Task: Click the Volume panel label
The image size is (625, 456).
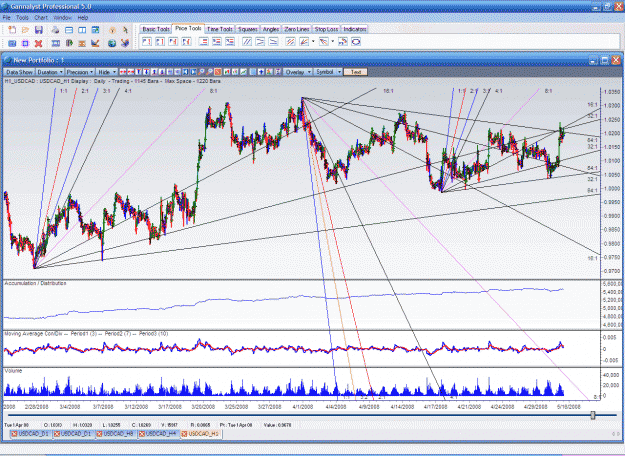Action: 13,371
